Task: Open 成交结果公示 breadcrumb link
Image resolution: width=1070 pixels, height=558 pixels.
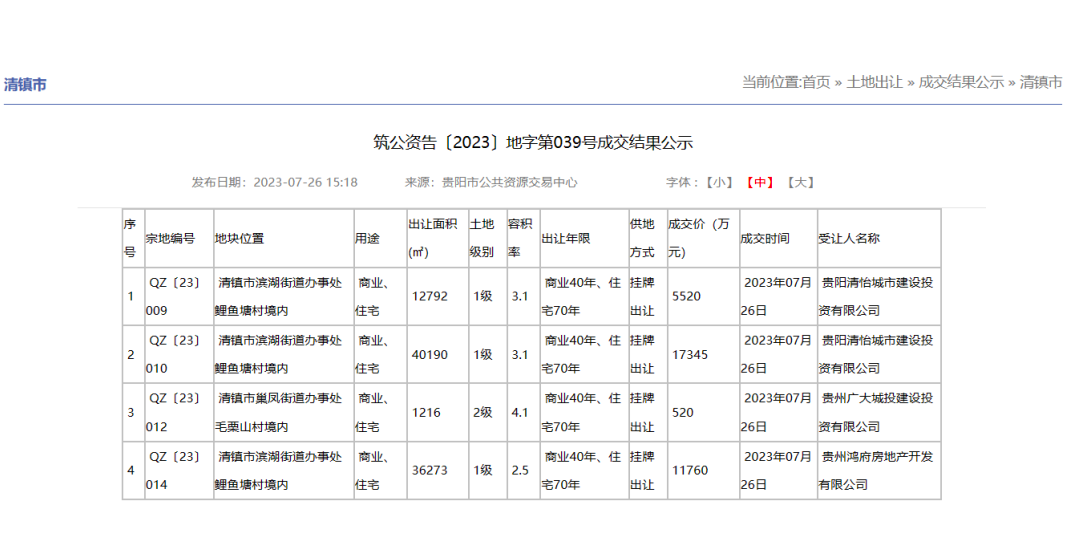Action: [x=961, y=83]
